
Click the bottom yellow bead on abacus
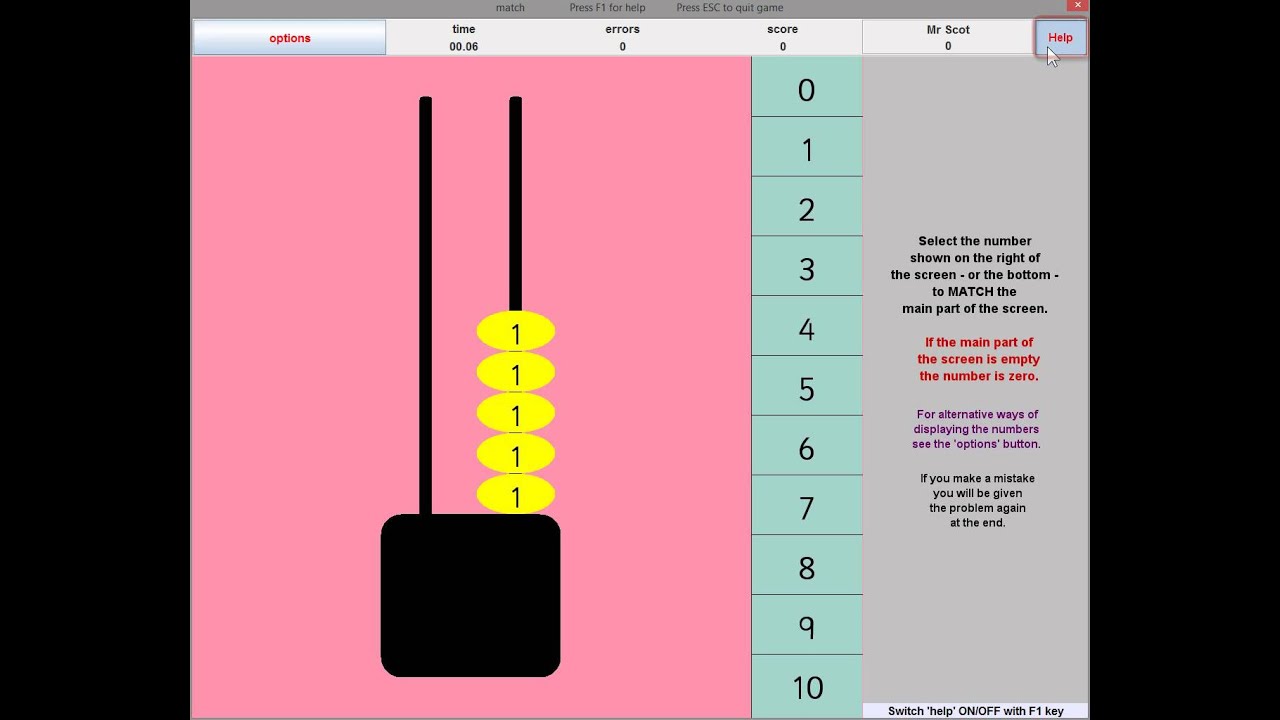pos(515,495)
